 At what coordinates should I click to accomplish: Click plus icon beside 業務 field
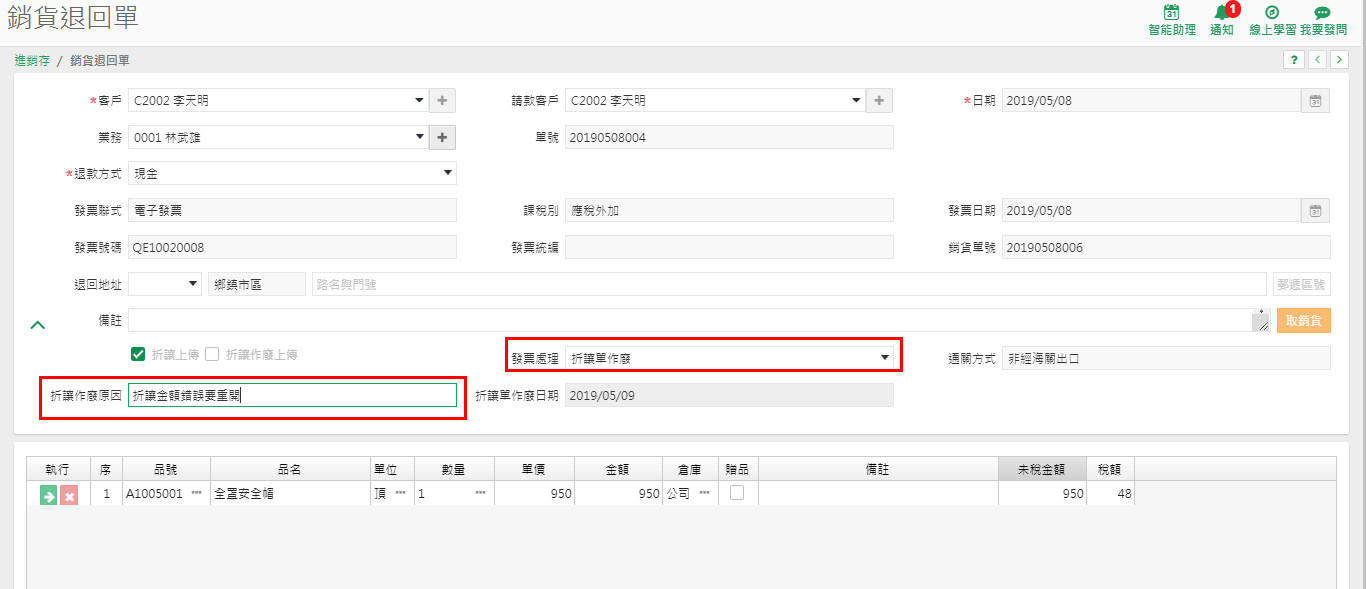click(443, 137)
